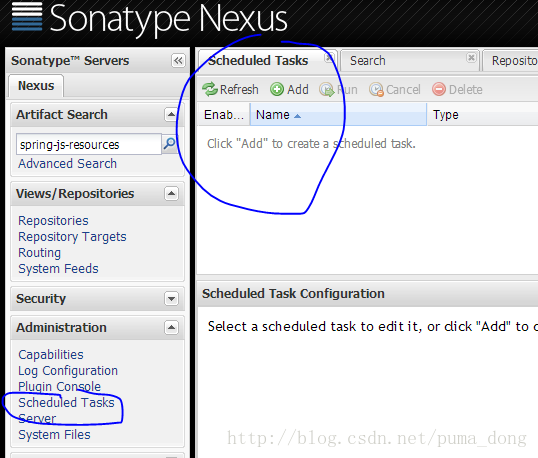Close the Search tab

click(471, 57)
